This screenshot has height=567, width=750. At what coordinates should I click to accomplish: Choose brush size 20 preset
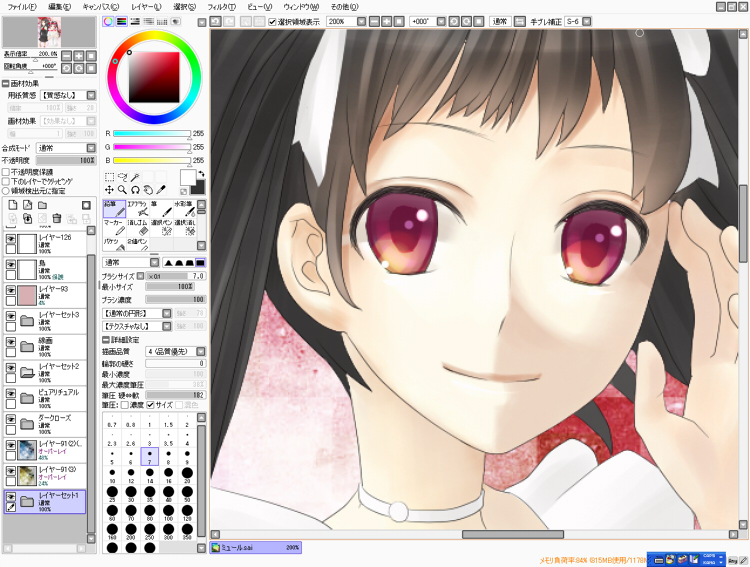coord(187,474)
